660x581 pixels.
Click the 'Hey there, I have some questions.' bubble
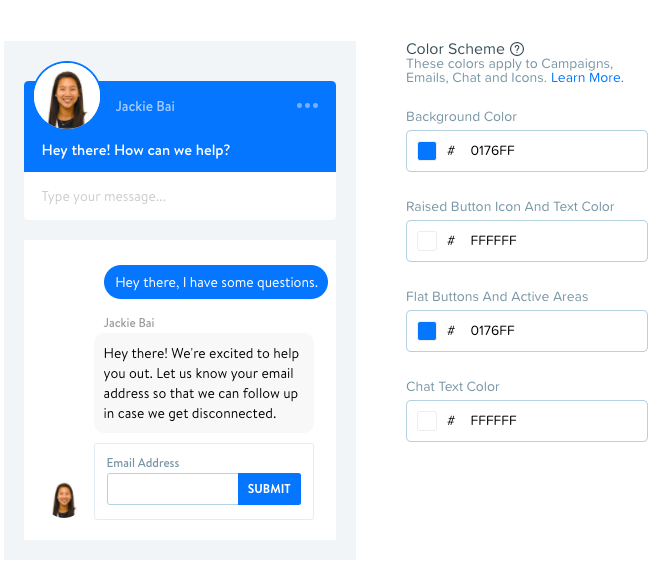pos(216,282)
